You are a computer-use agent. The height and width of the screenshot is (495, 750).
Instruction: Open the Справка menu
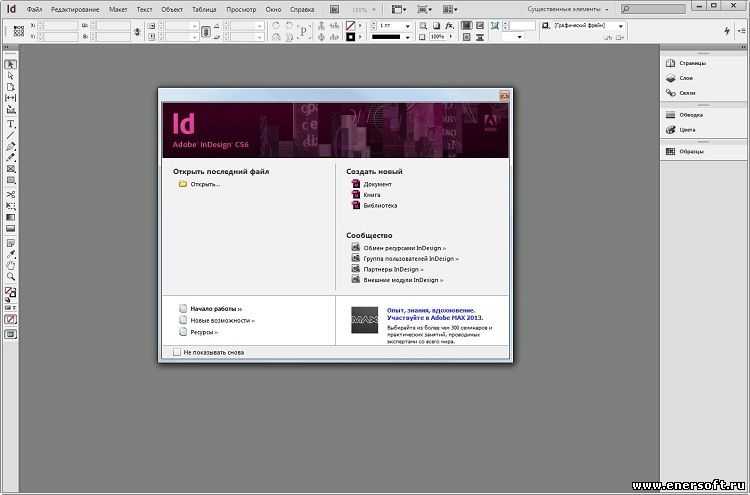[302, 9]
